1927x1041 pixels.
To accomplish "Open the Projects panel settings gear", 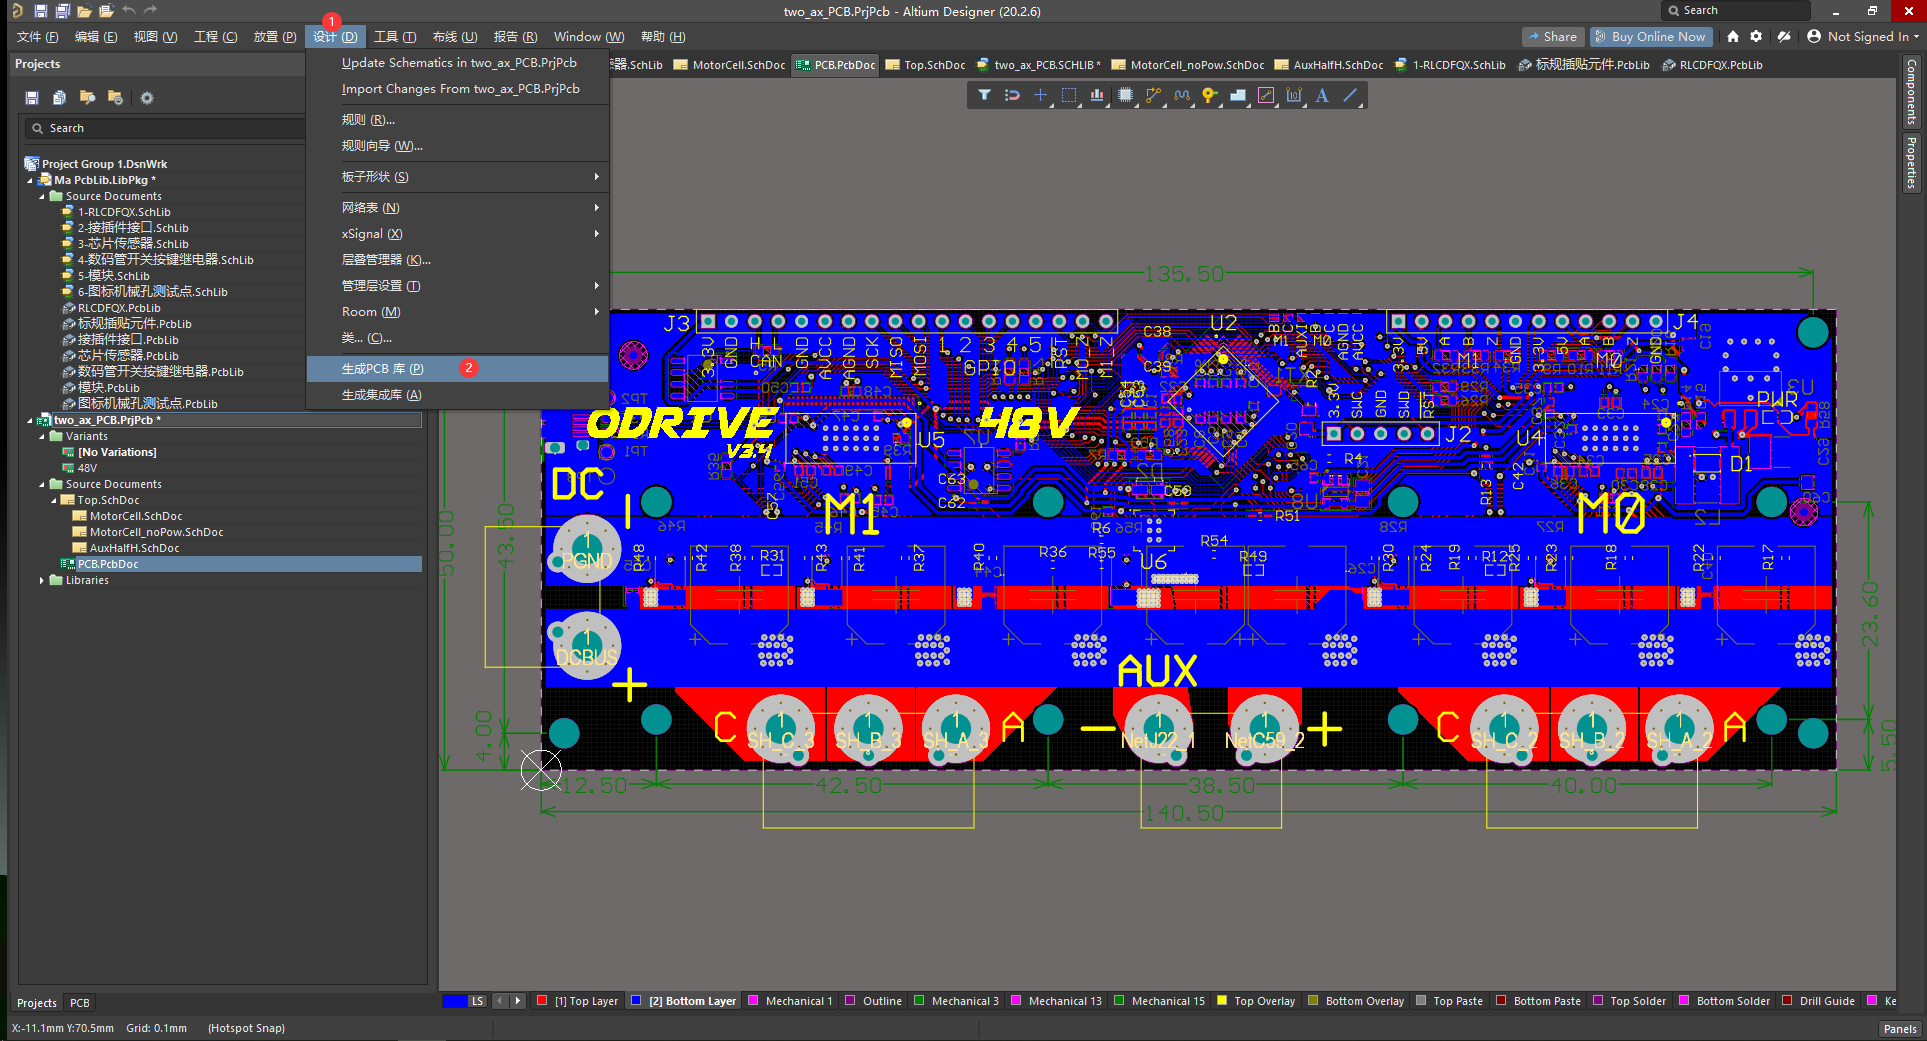I will pyautogui.click(x=147, y=98).
